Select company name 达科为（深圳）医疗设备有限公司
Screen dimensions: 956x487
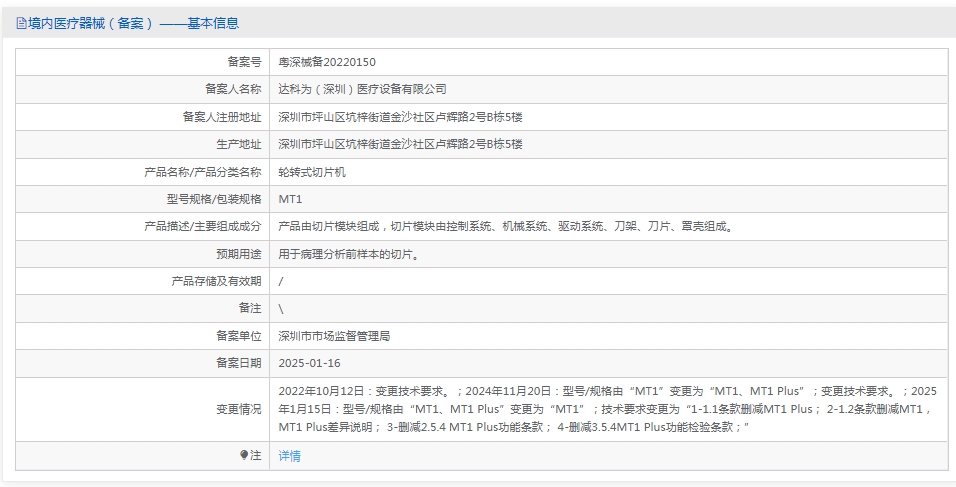(362, 90)
